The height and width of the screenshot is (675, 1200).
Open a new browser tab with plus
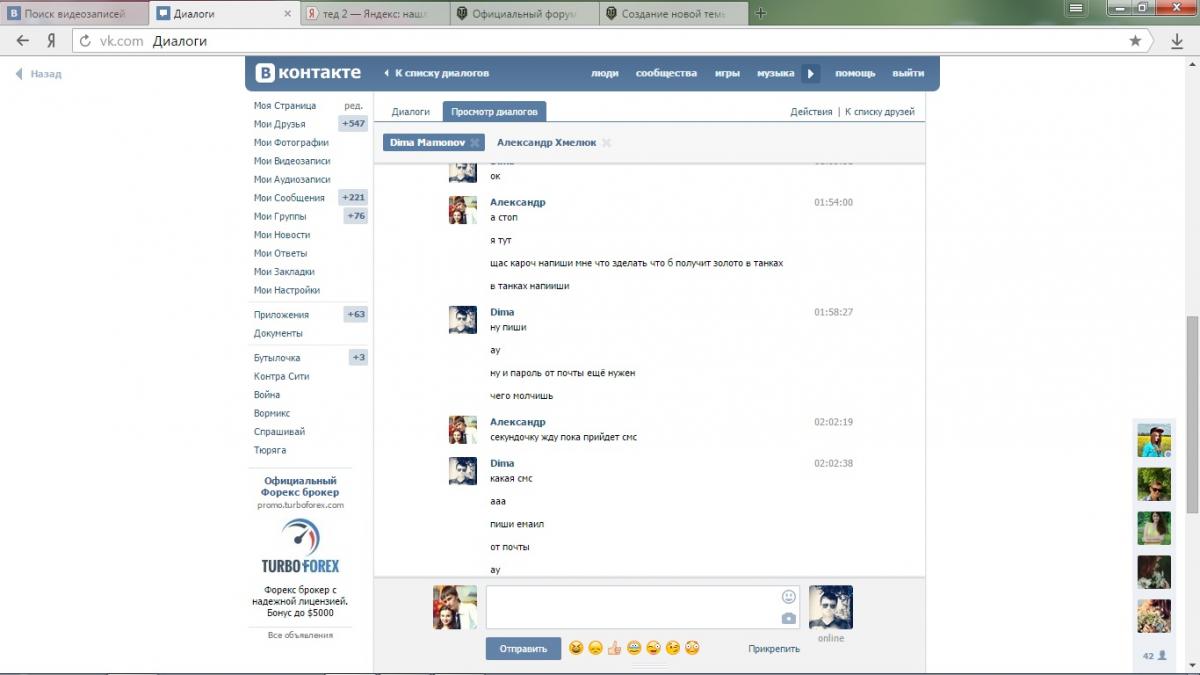click(761, 13)
